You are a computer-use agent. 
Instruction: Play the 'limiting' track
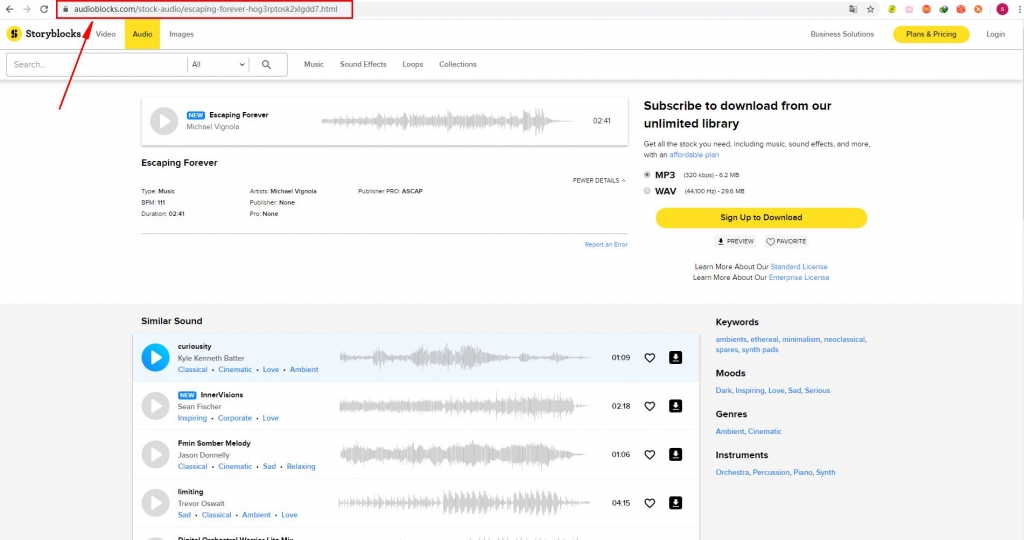click(155, 503)
